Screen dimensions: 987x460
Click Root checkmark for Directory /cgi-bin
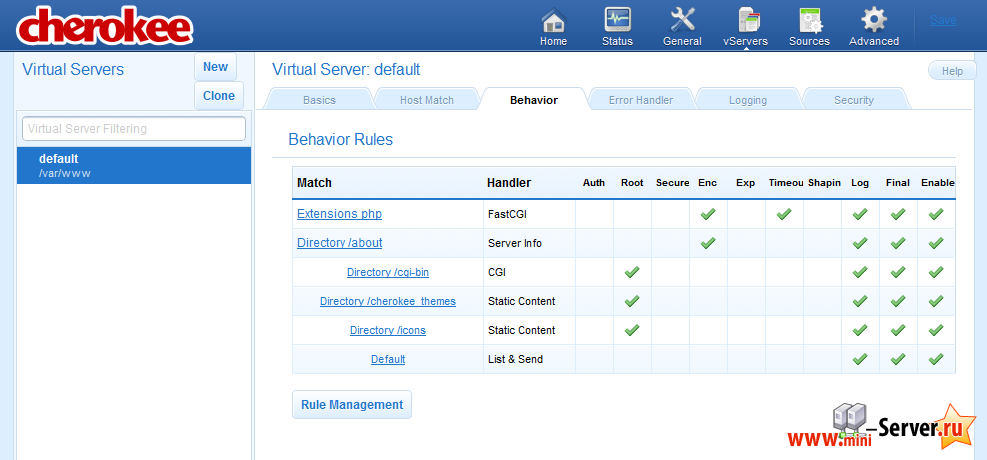pos(632,272)
